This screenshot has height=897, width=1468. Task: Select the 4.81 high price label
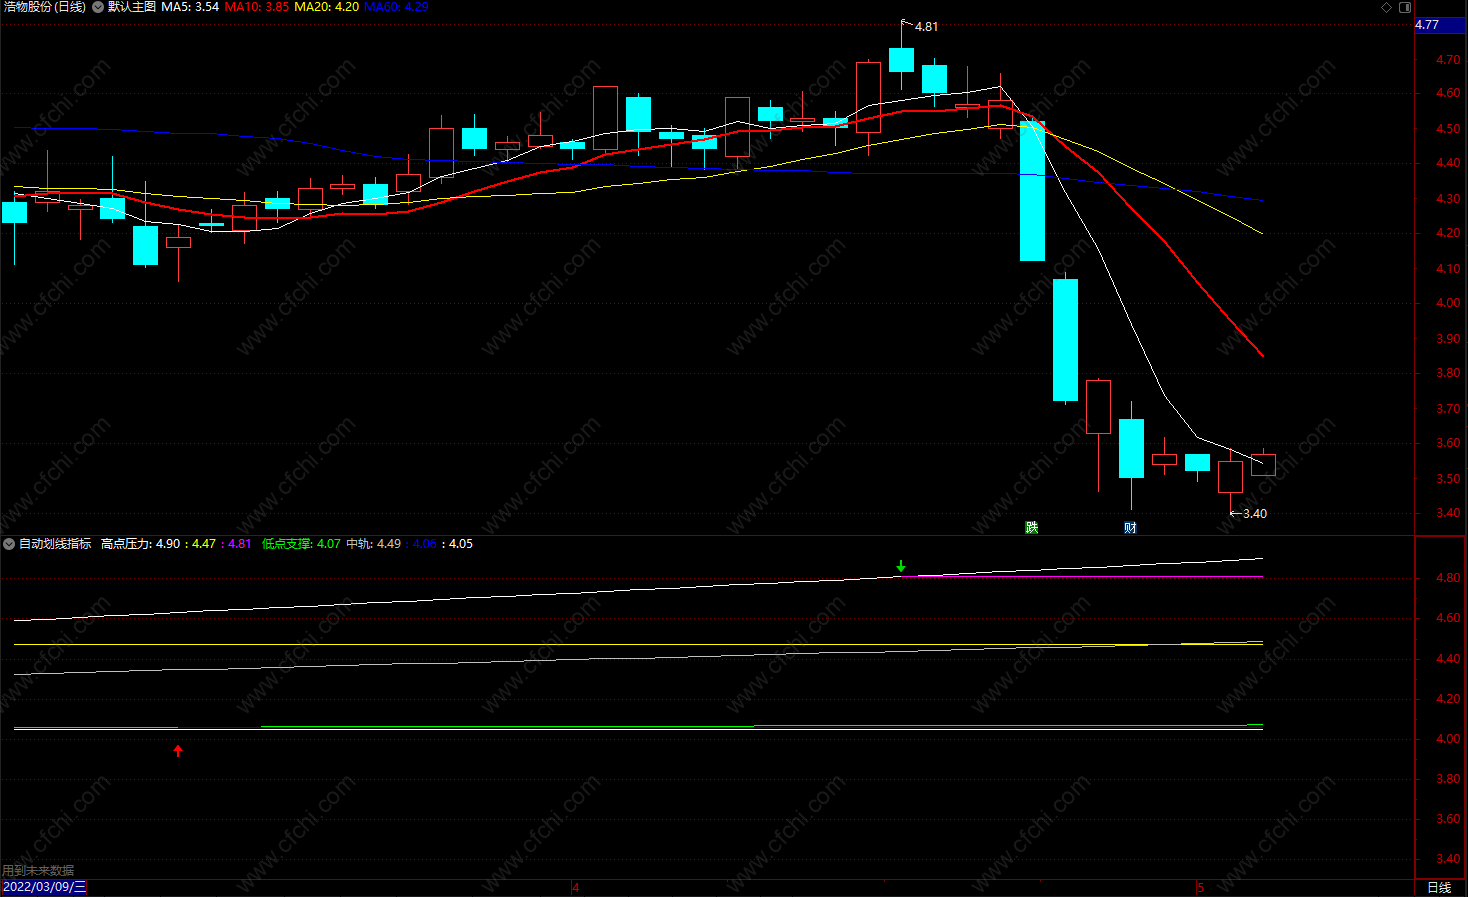tap(926, 27)
